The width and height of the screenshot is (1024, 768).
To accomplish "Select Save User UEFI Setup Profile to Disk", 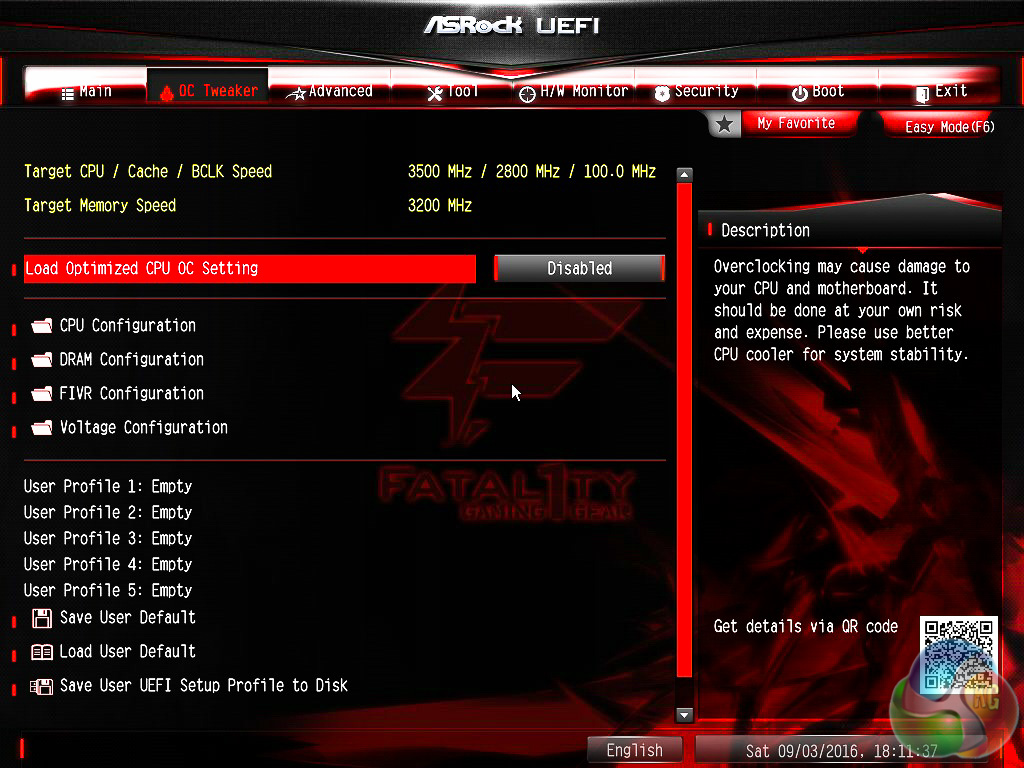I will point(204,685).
